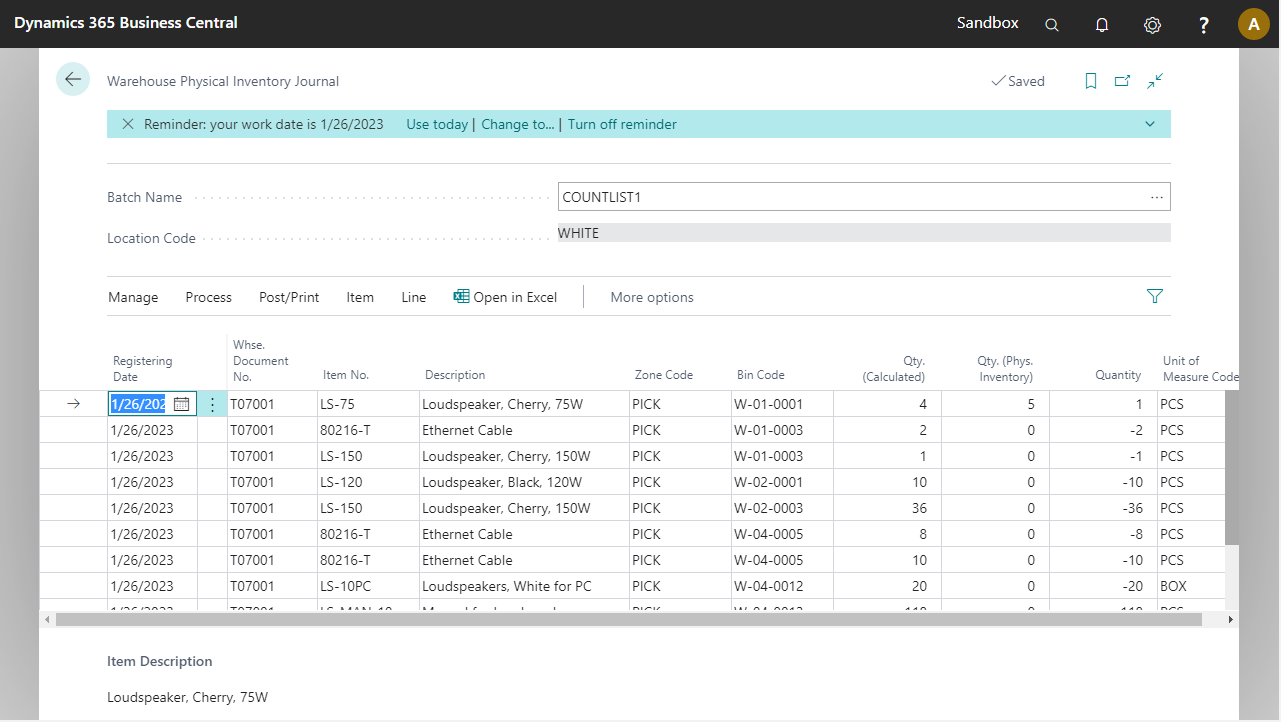Dismiss the work date reminder
The height and width of the screenshot is (722, 1281).
click(x=128, y=124)
